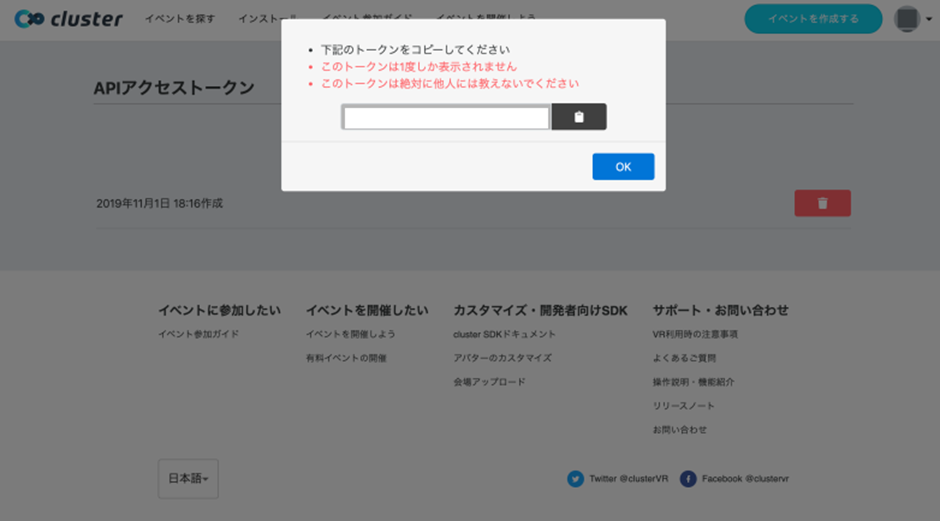Open the 会場アップロード link

489,382
